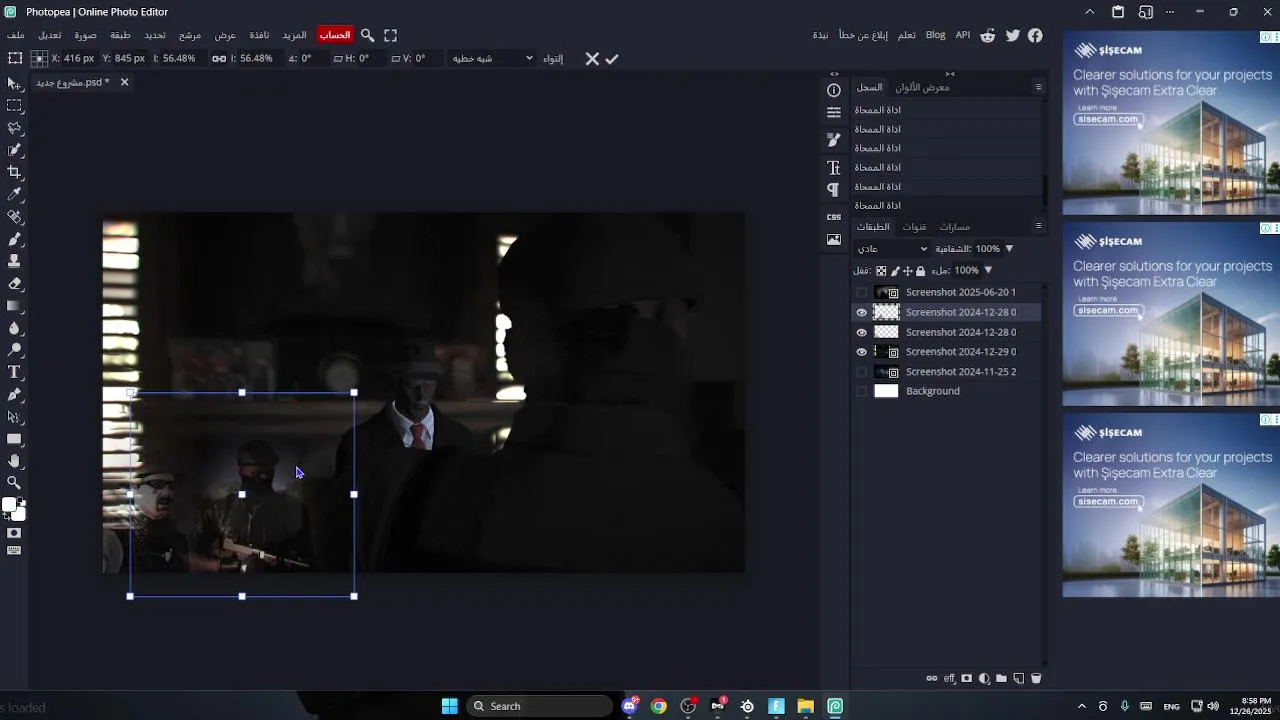Confirm the transform with checkmark
The width and height of the screenshot is (1280, 720).
click(x=612, y=59)
